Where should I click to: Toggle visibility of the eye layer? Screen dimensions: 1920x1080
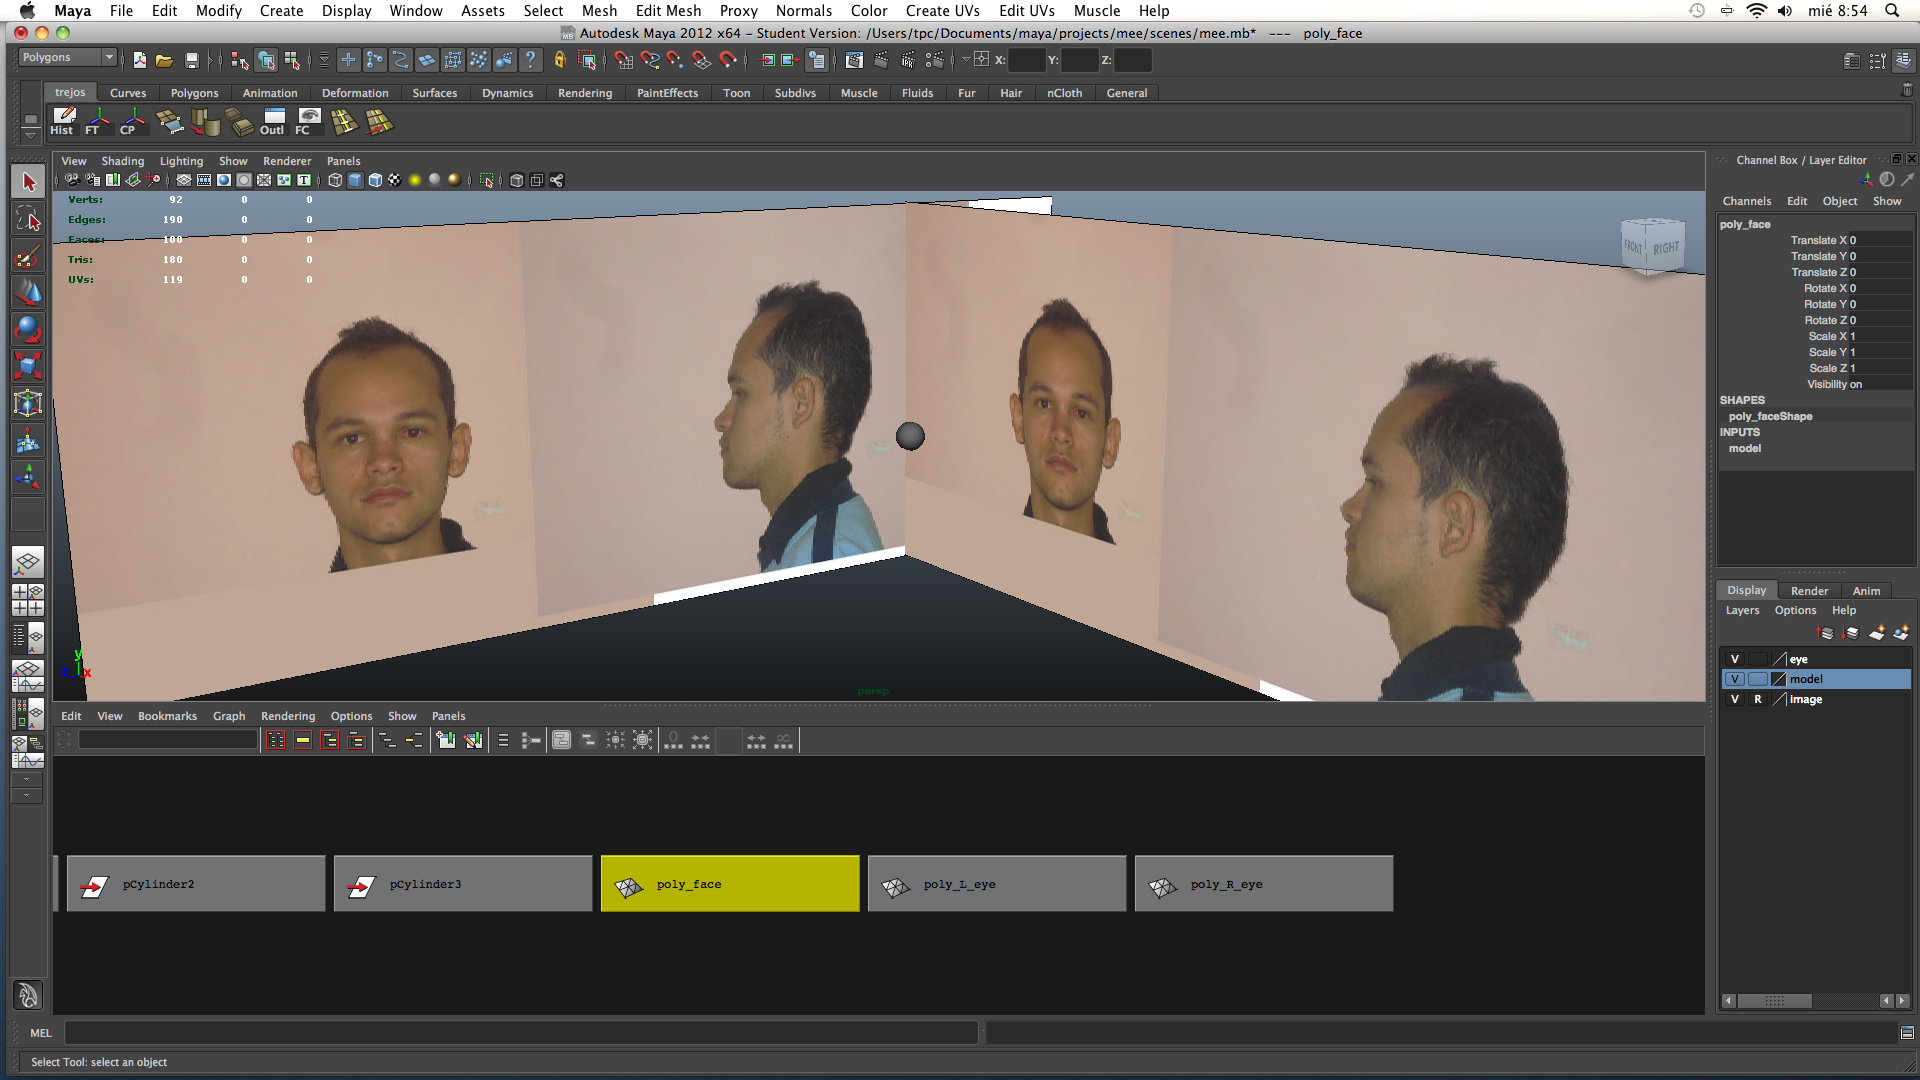coord(1735,659)
